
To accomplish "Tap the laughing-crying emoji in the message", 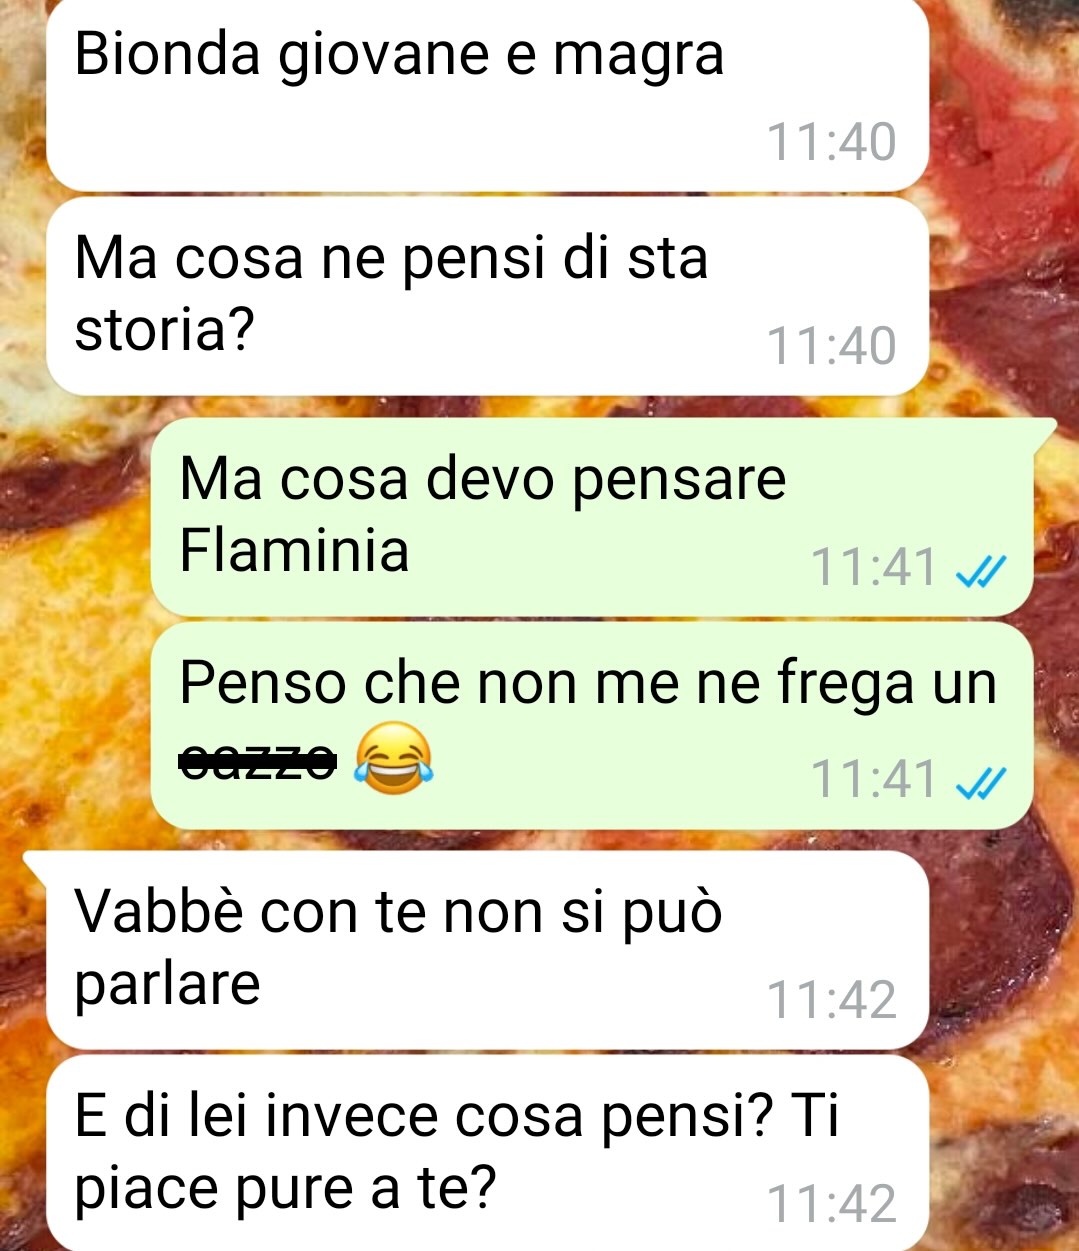I will tap(394, 759).
